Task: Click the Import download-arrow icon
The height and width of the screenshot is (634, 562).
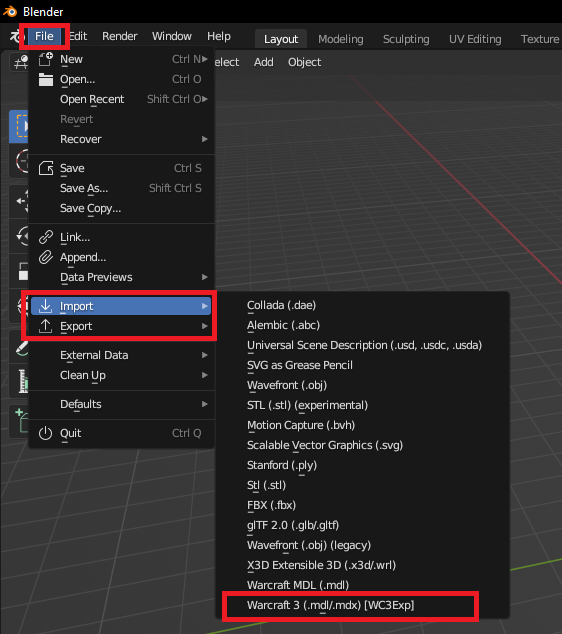Action: [x=46, y=306]
